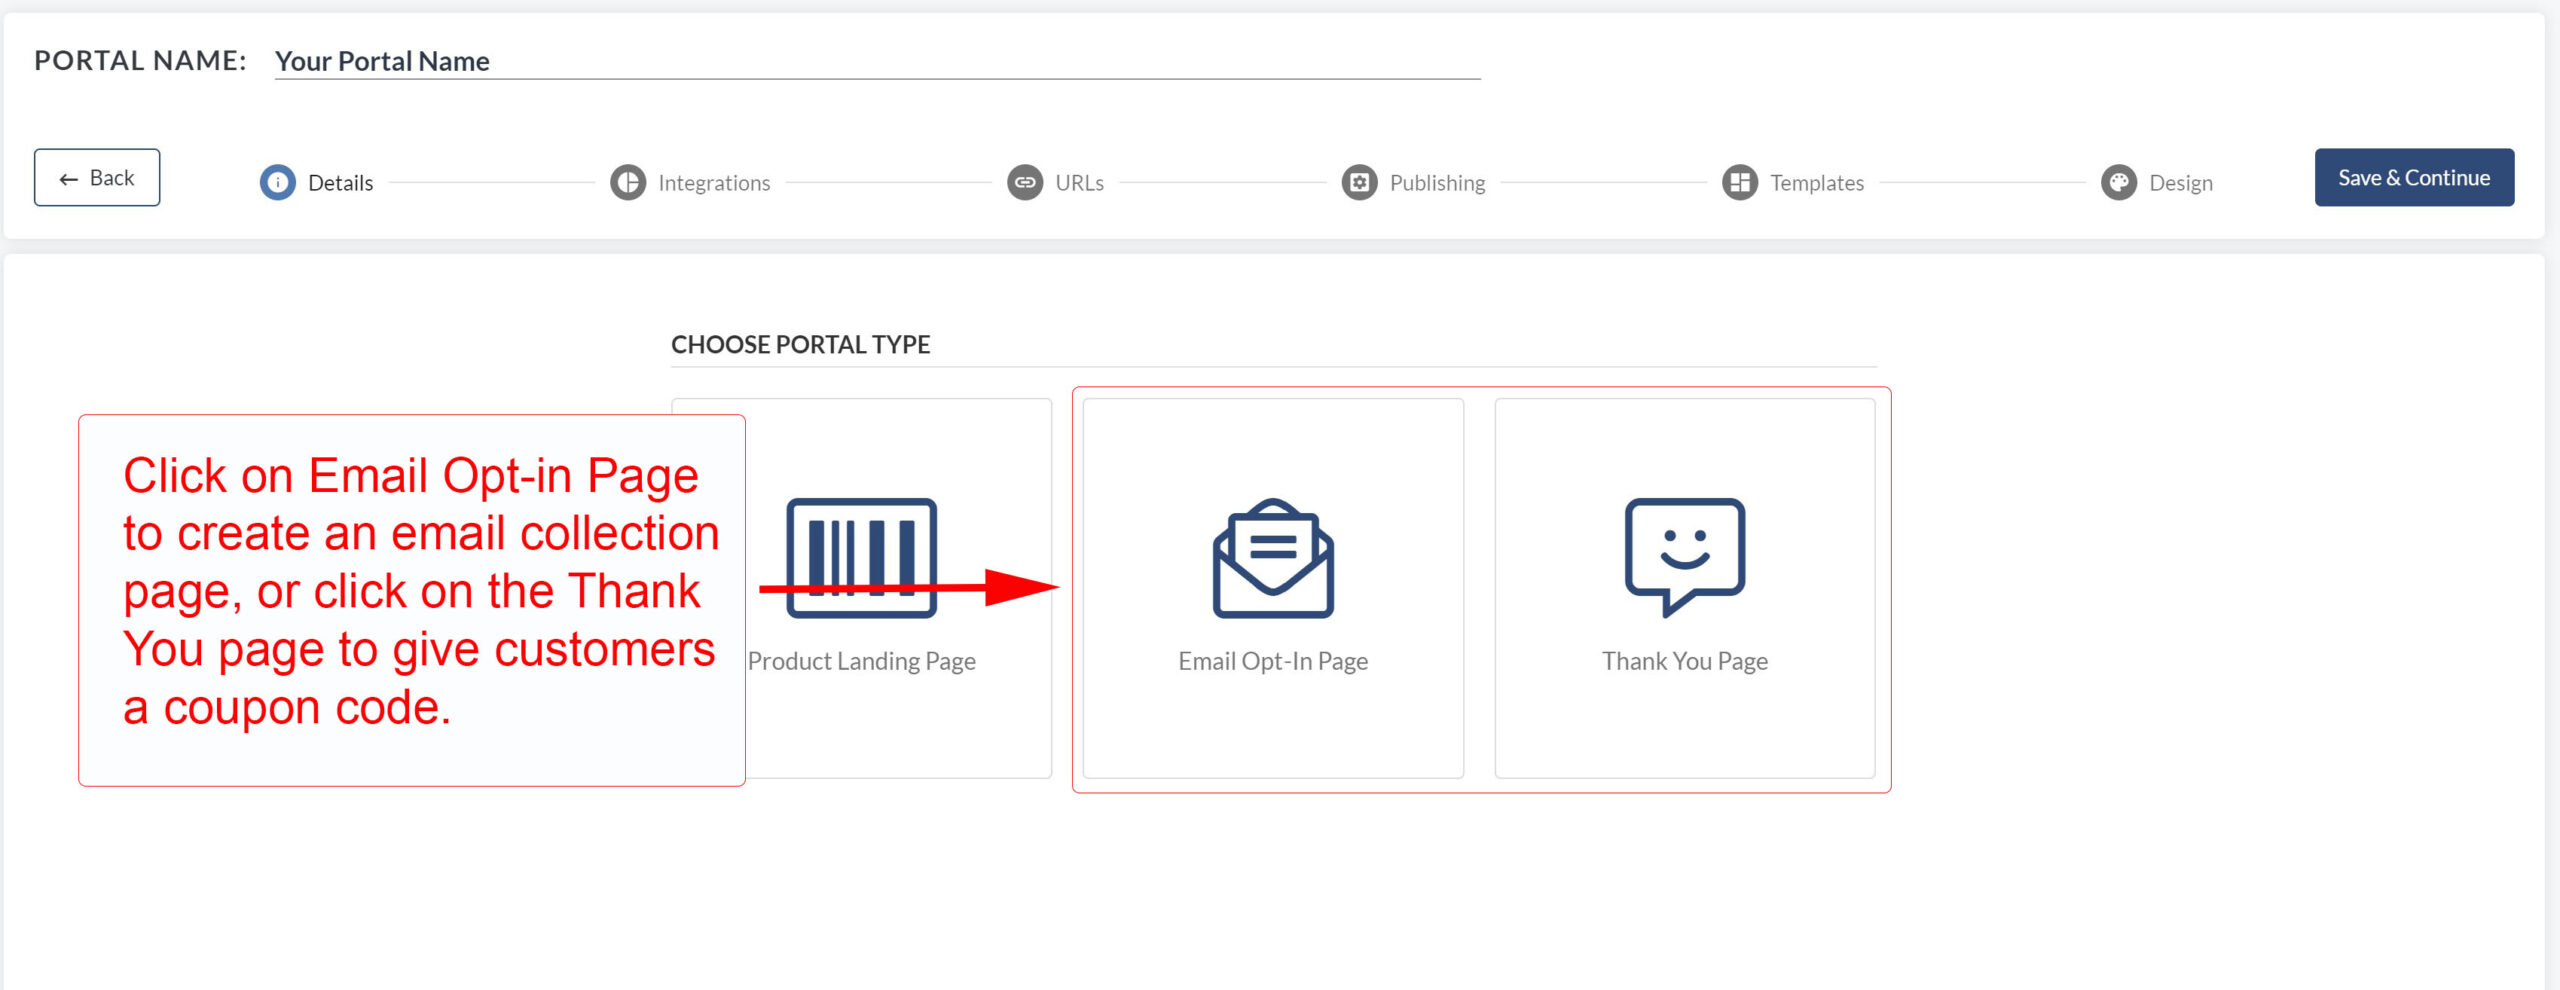The image size is (2560, 990).
Task: Jump to the Publishing step label
Action: 1437,183
